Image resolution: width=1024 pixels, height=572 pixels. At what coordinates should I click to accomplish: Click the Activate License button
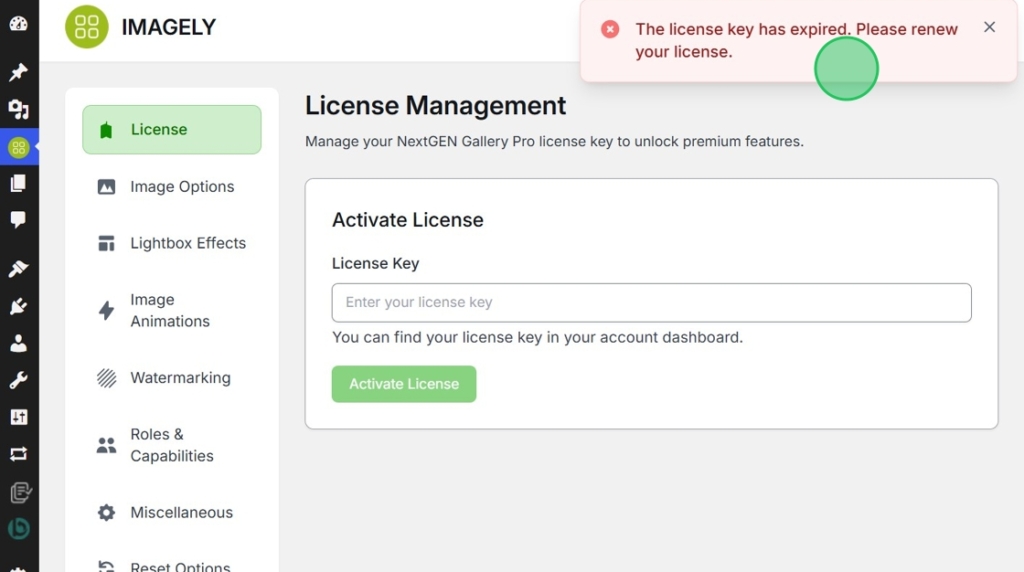coord(404,384)
